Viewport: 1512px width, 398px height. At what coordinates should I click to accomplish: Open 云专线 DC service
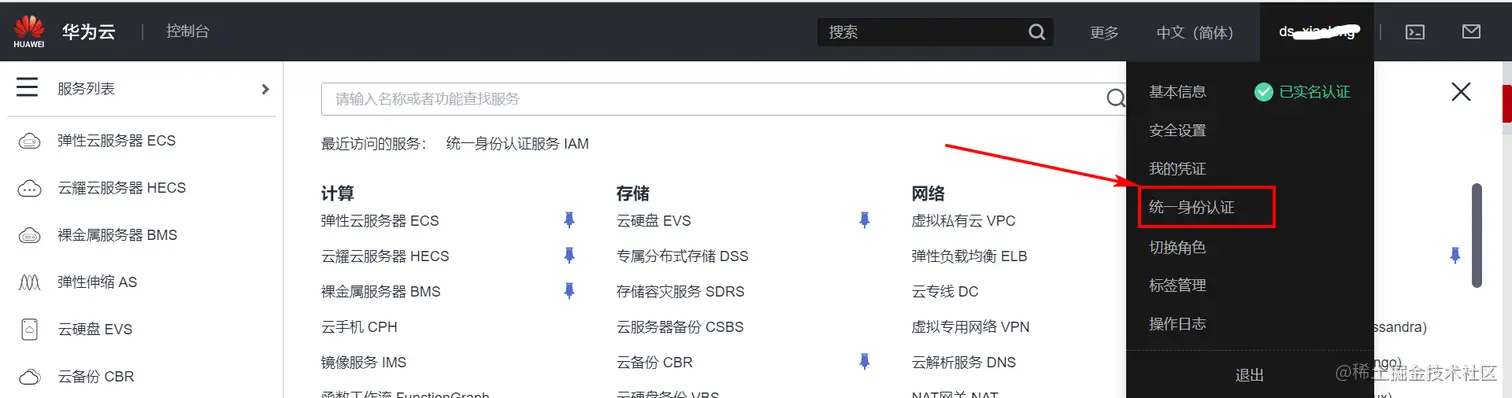point(945,291)
